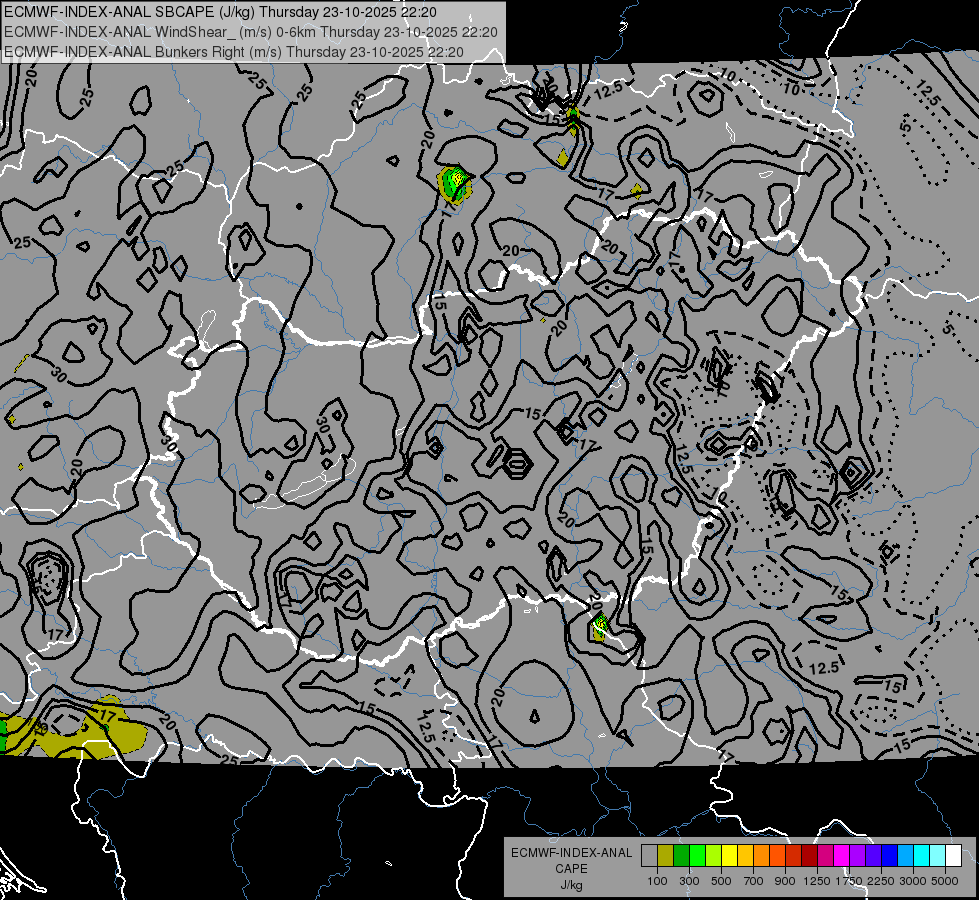This screenshot has height=900, width=979.
Task: Click the WindShear 0-6km title line
Action: [x=250, y=32]
